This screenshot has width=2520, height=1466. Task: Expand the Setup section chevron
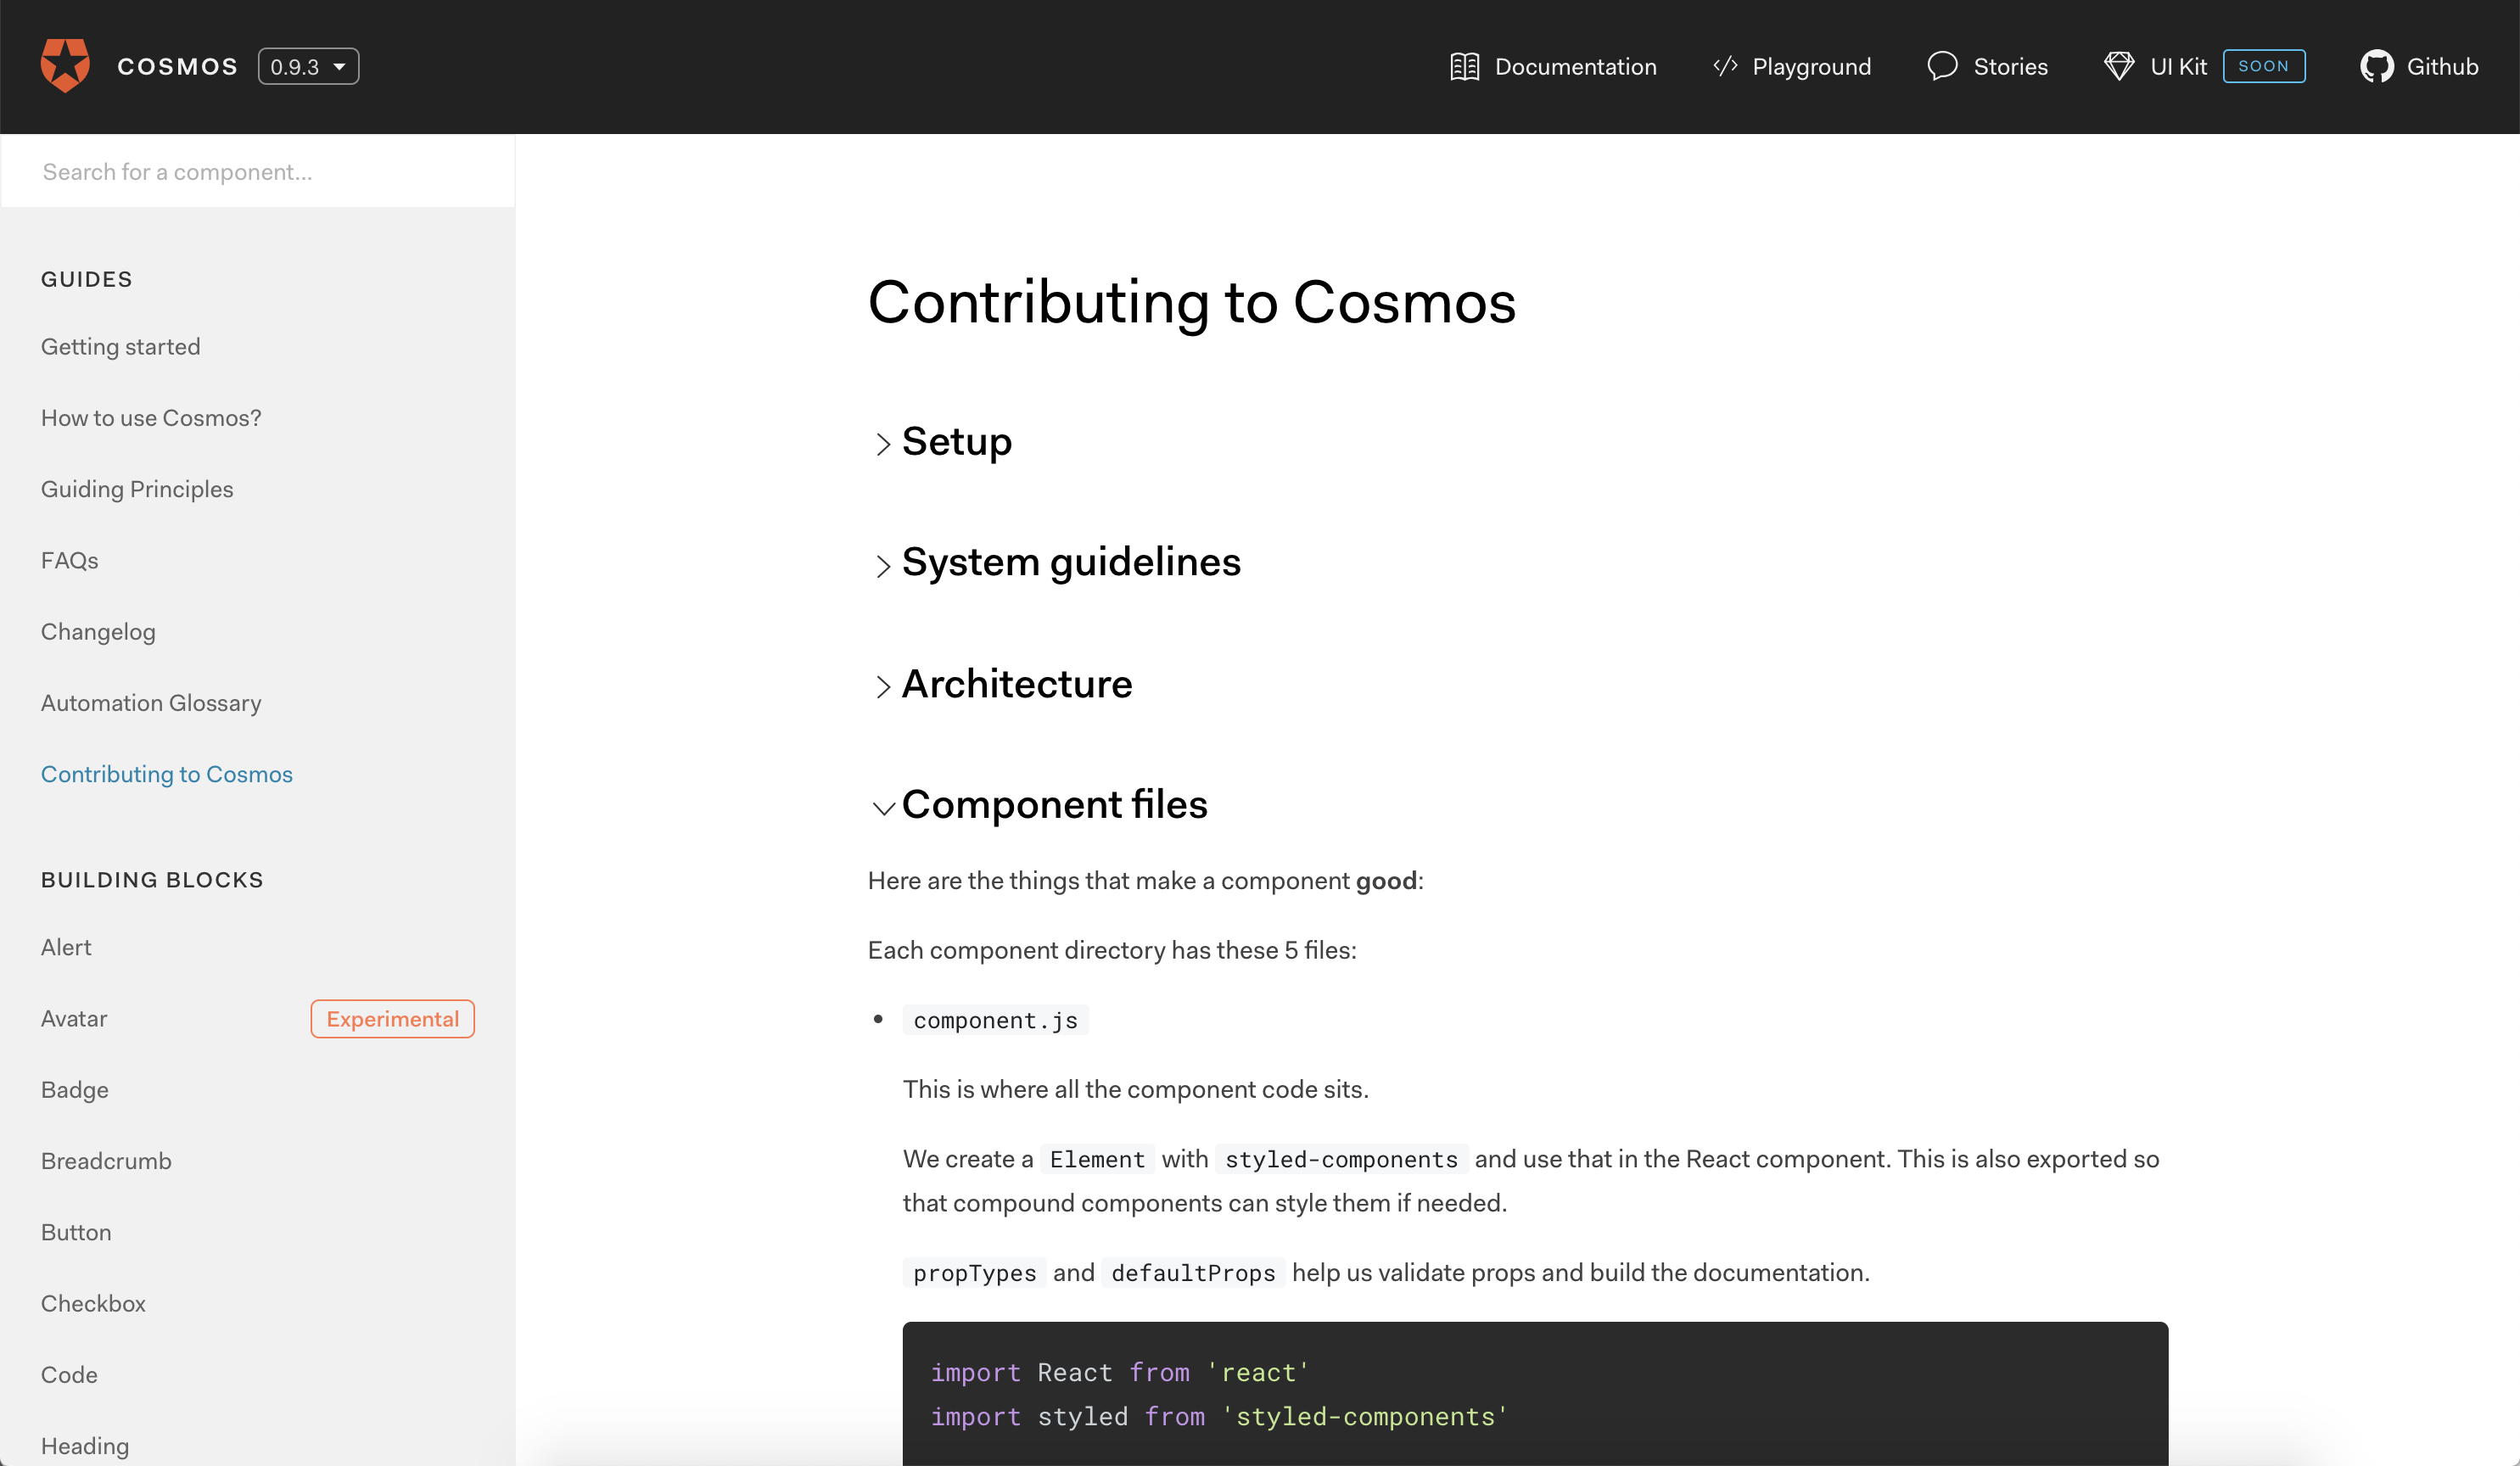pyautogui.click(x=882, y=443)
